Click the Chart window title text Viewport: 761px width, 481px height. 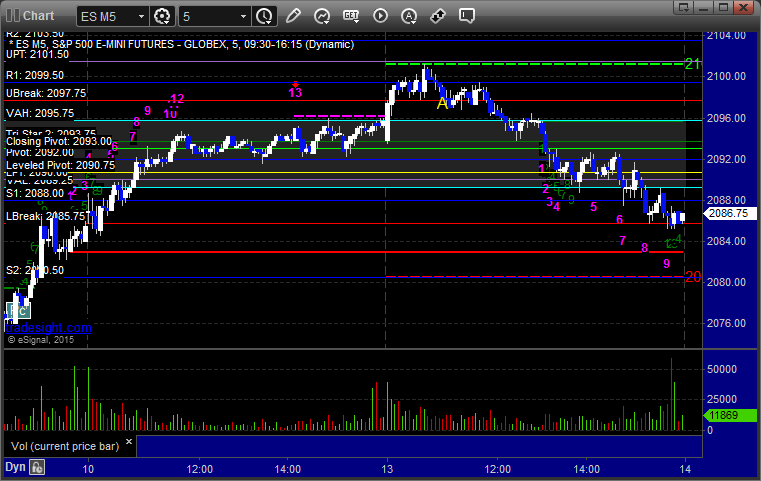tap(38, 16)
